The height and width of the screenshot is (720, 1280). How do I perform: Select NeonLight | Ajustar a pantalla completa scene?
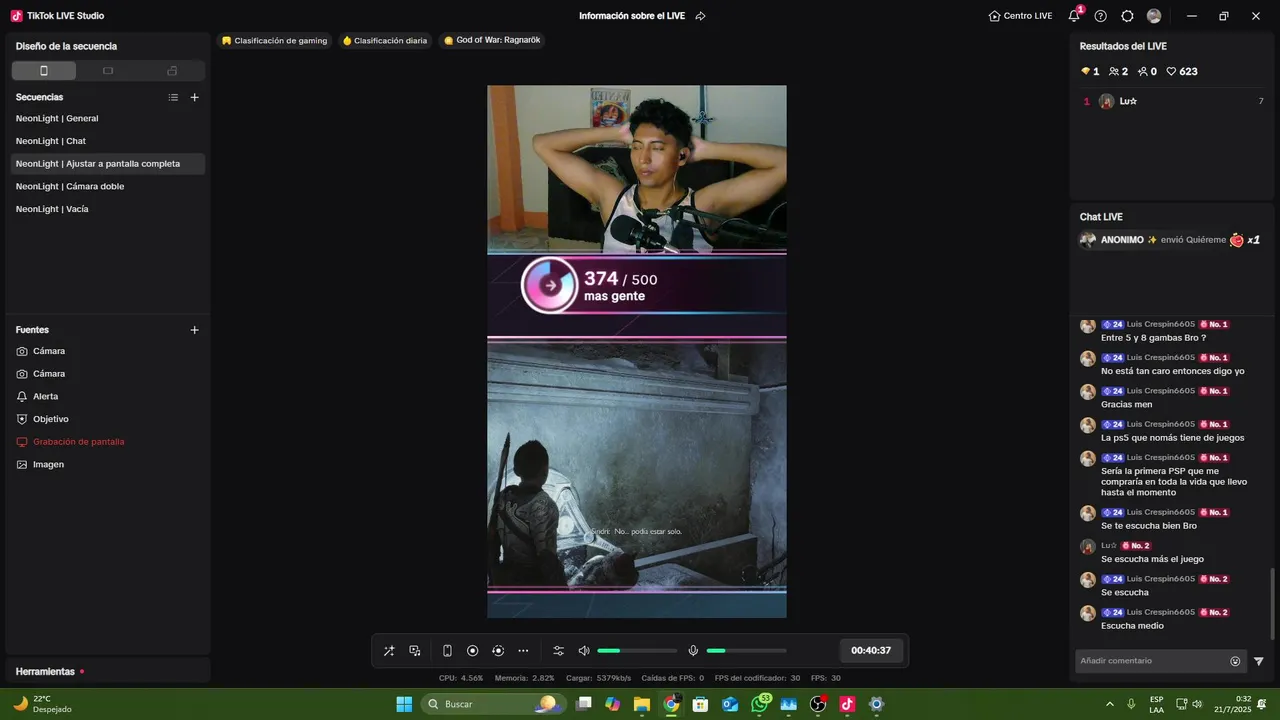[108, 164]
